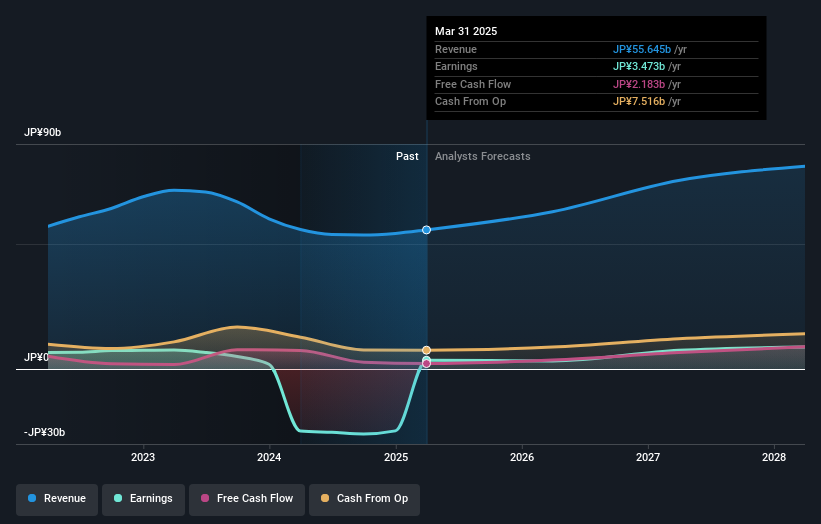Click the 2026 x-axis label

(x=522, y=458)
